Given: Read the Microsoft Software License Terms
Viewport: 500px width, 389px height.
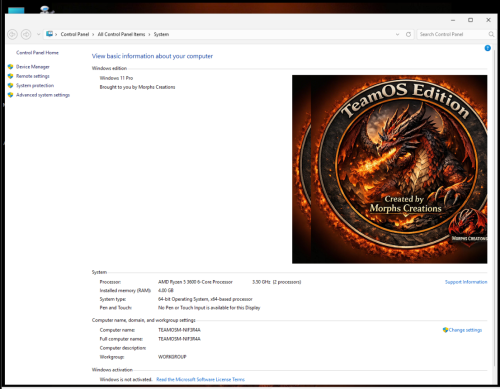Looking at the screenshot, I should point(200,379).
